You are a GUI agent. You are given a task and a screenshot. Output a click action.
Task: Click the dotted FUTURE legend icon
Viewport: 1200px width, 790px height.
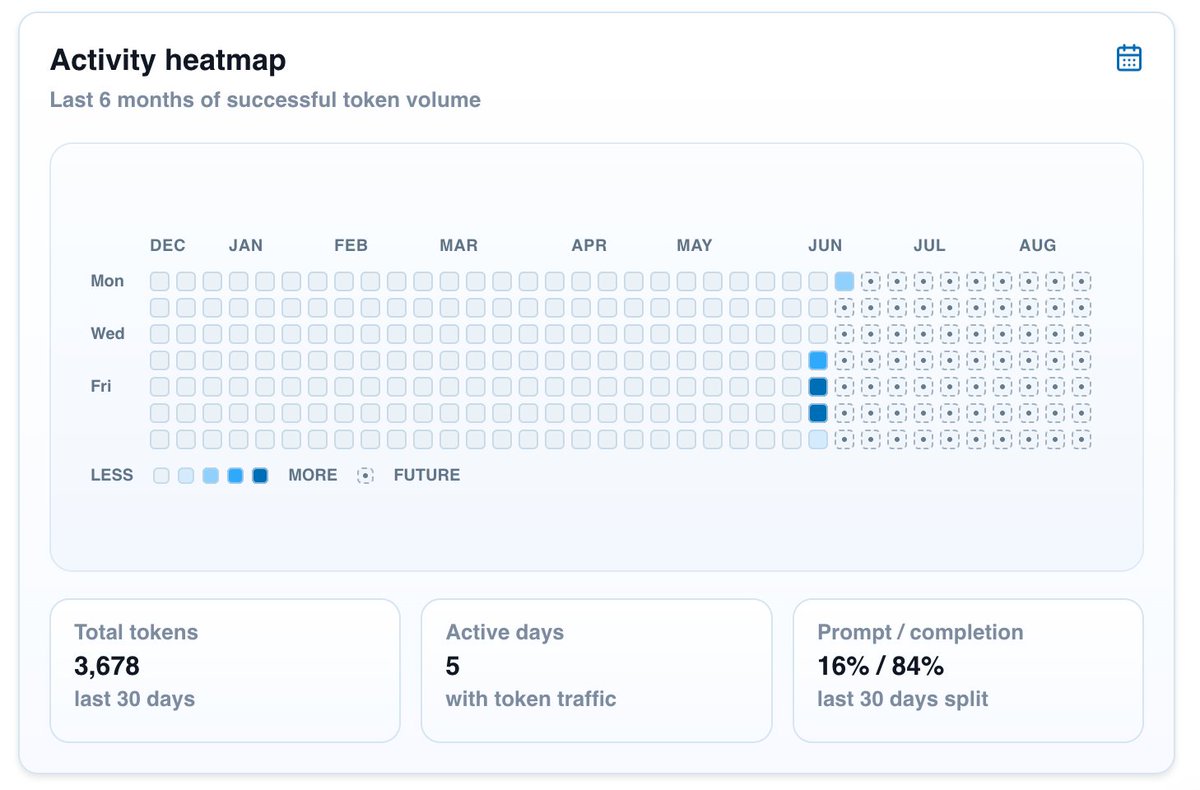[x=366, y=476]
